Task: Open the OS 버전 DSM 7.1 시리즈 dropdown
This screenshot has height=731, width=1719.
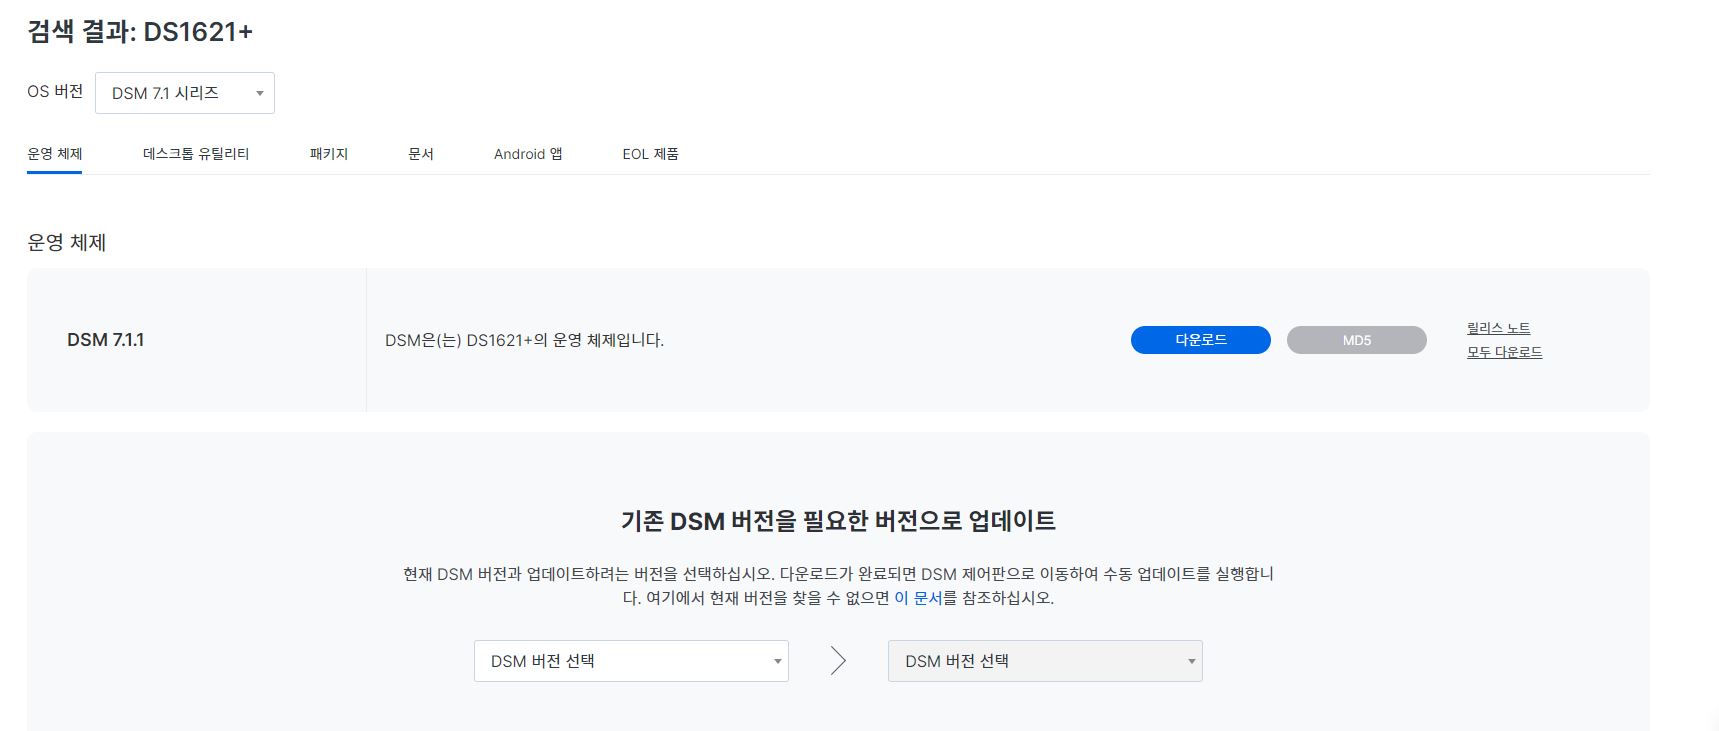Action: tap(185, 93)
